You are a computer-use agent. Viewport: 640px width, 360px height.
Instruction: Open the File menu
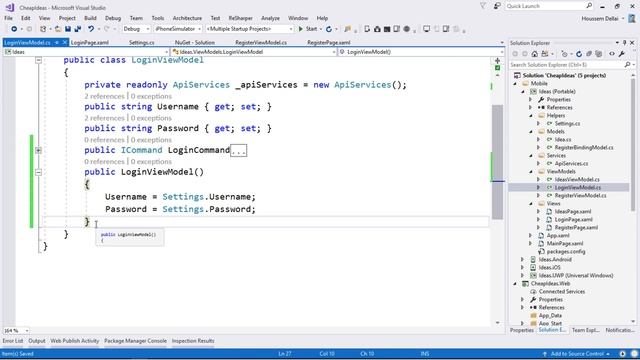point(8,18)
